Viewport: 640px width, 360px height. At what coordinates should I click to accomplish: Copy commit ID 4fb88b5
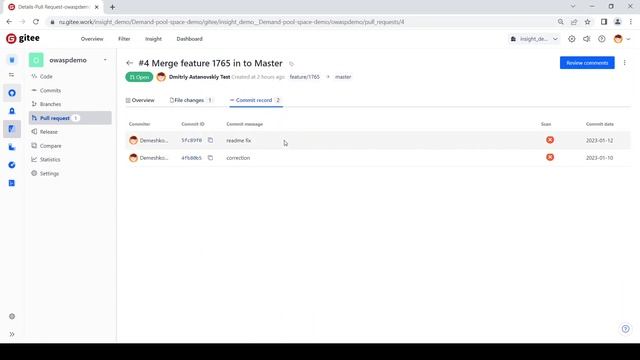210,158
